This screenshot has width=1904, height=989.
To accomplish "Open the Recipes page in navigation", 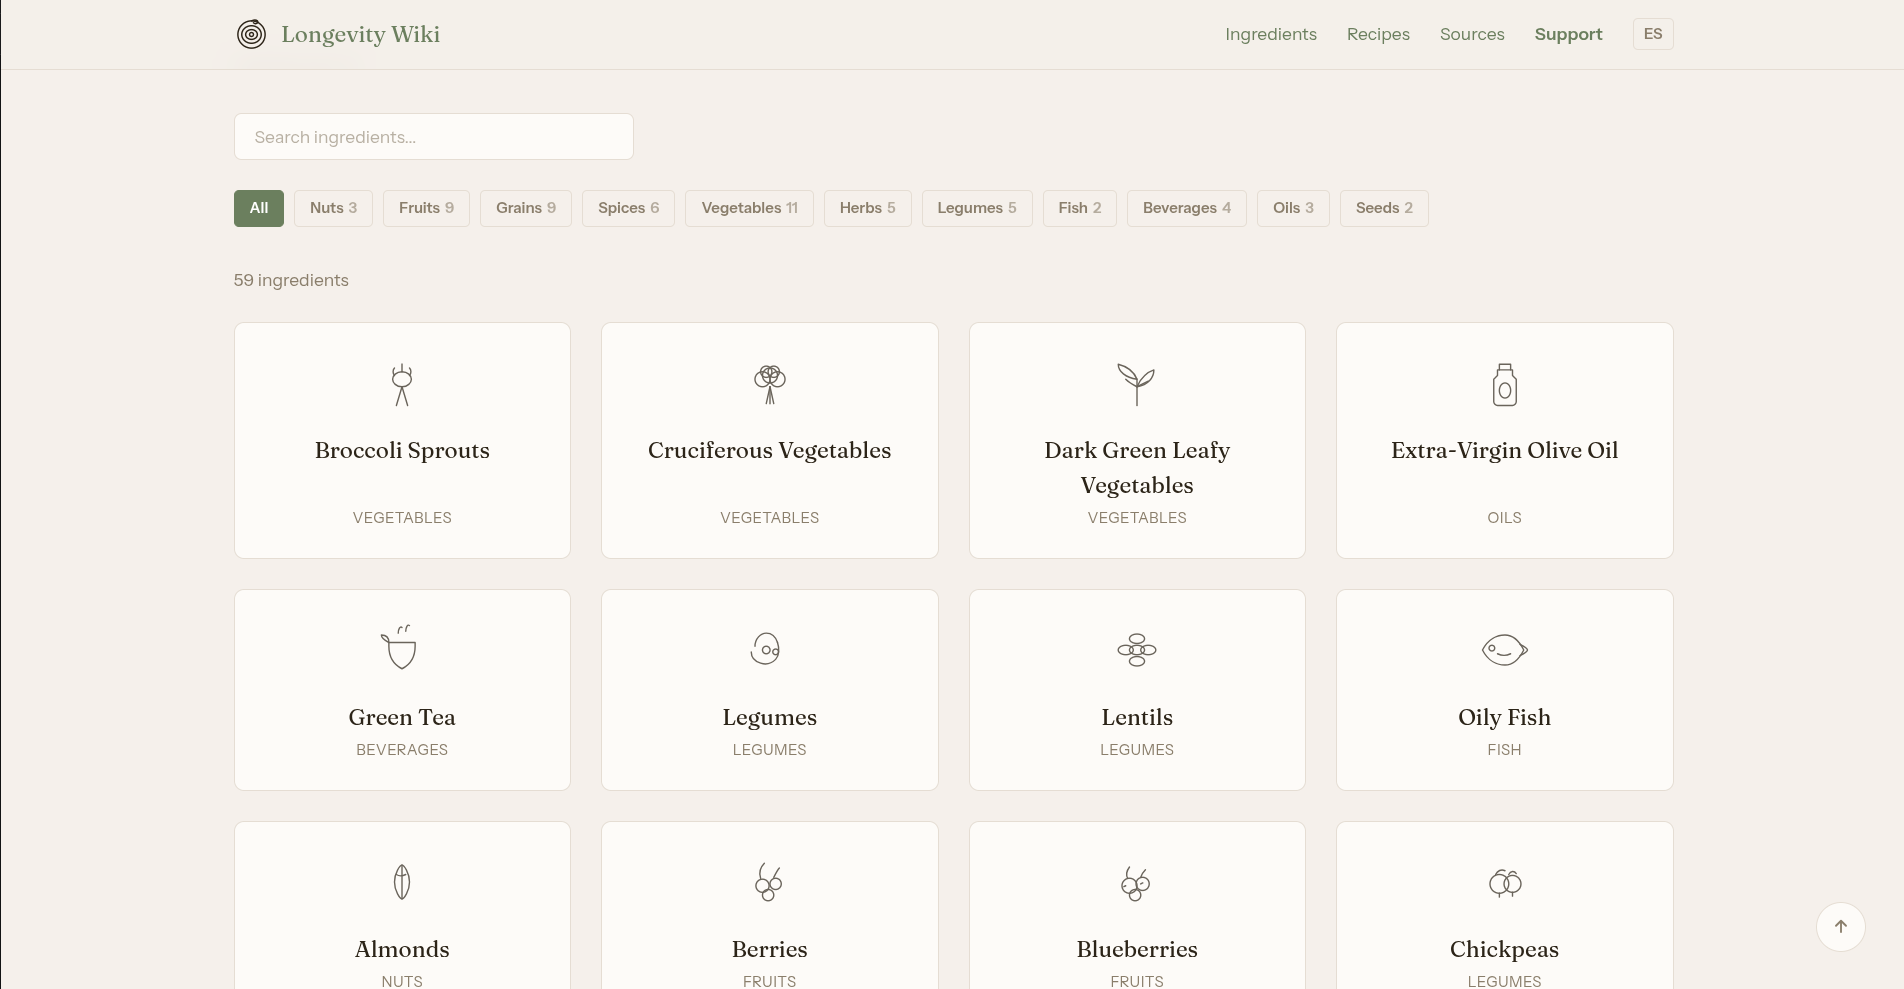I will (x=1378, y=34).
